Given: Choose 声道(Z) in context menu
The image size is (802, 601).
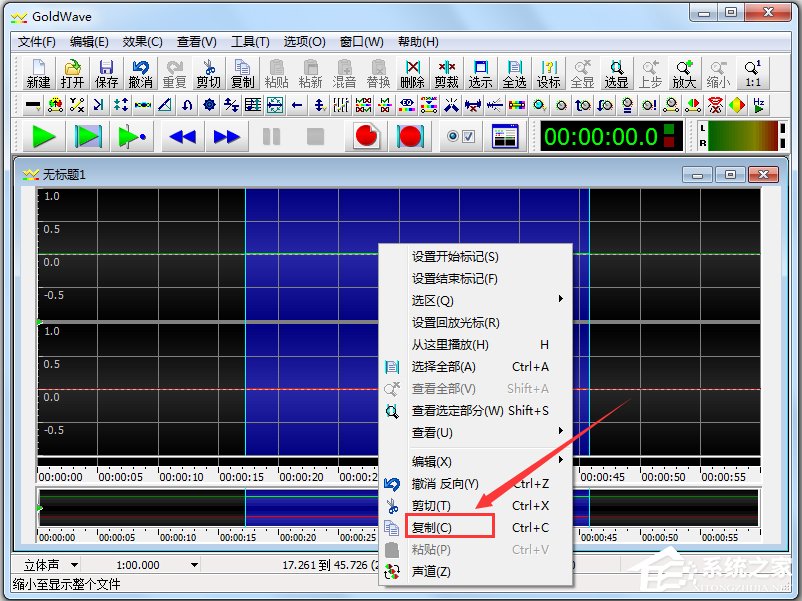Looking at the screenshot, I should coord(475,571).
